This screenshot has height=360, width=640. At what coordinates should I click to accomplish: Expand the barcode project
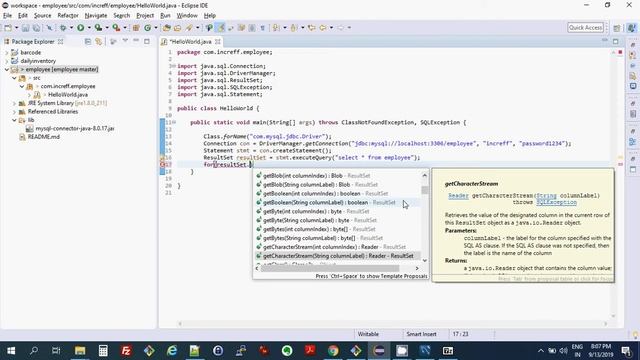7,52
